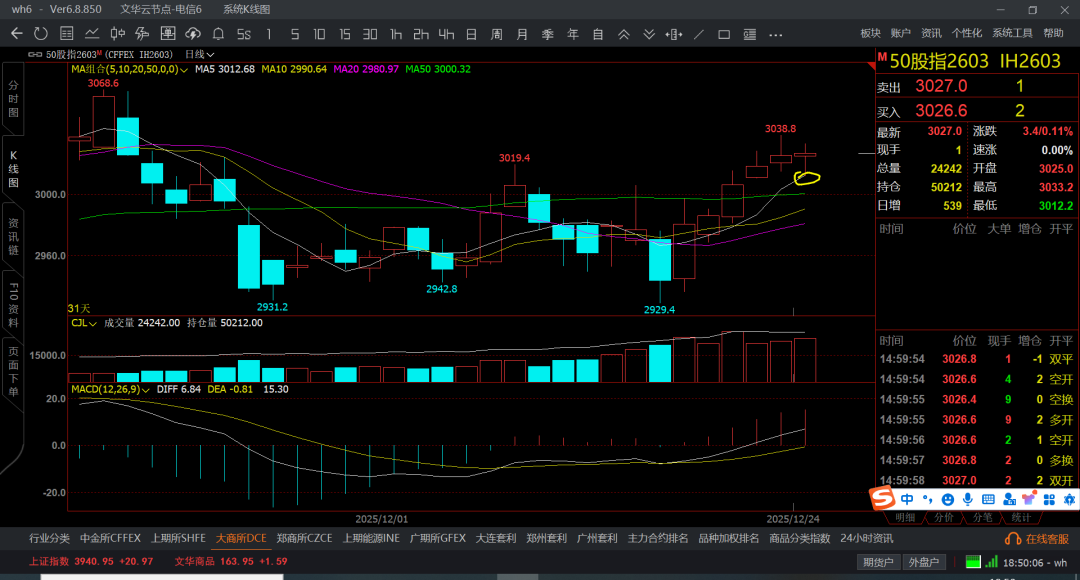Open the 资讯 menu

[931, 33]
